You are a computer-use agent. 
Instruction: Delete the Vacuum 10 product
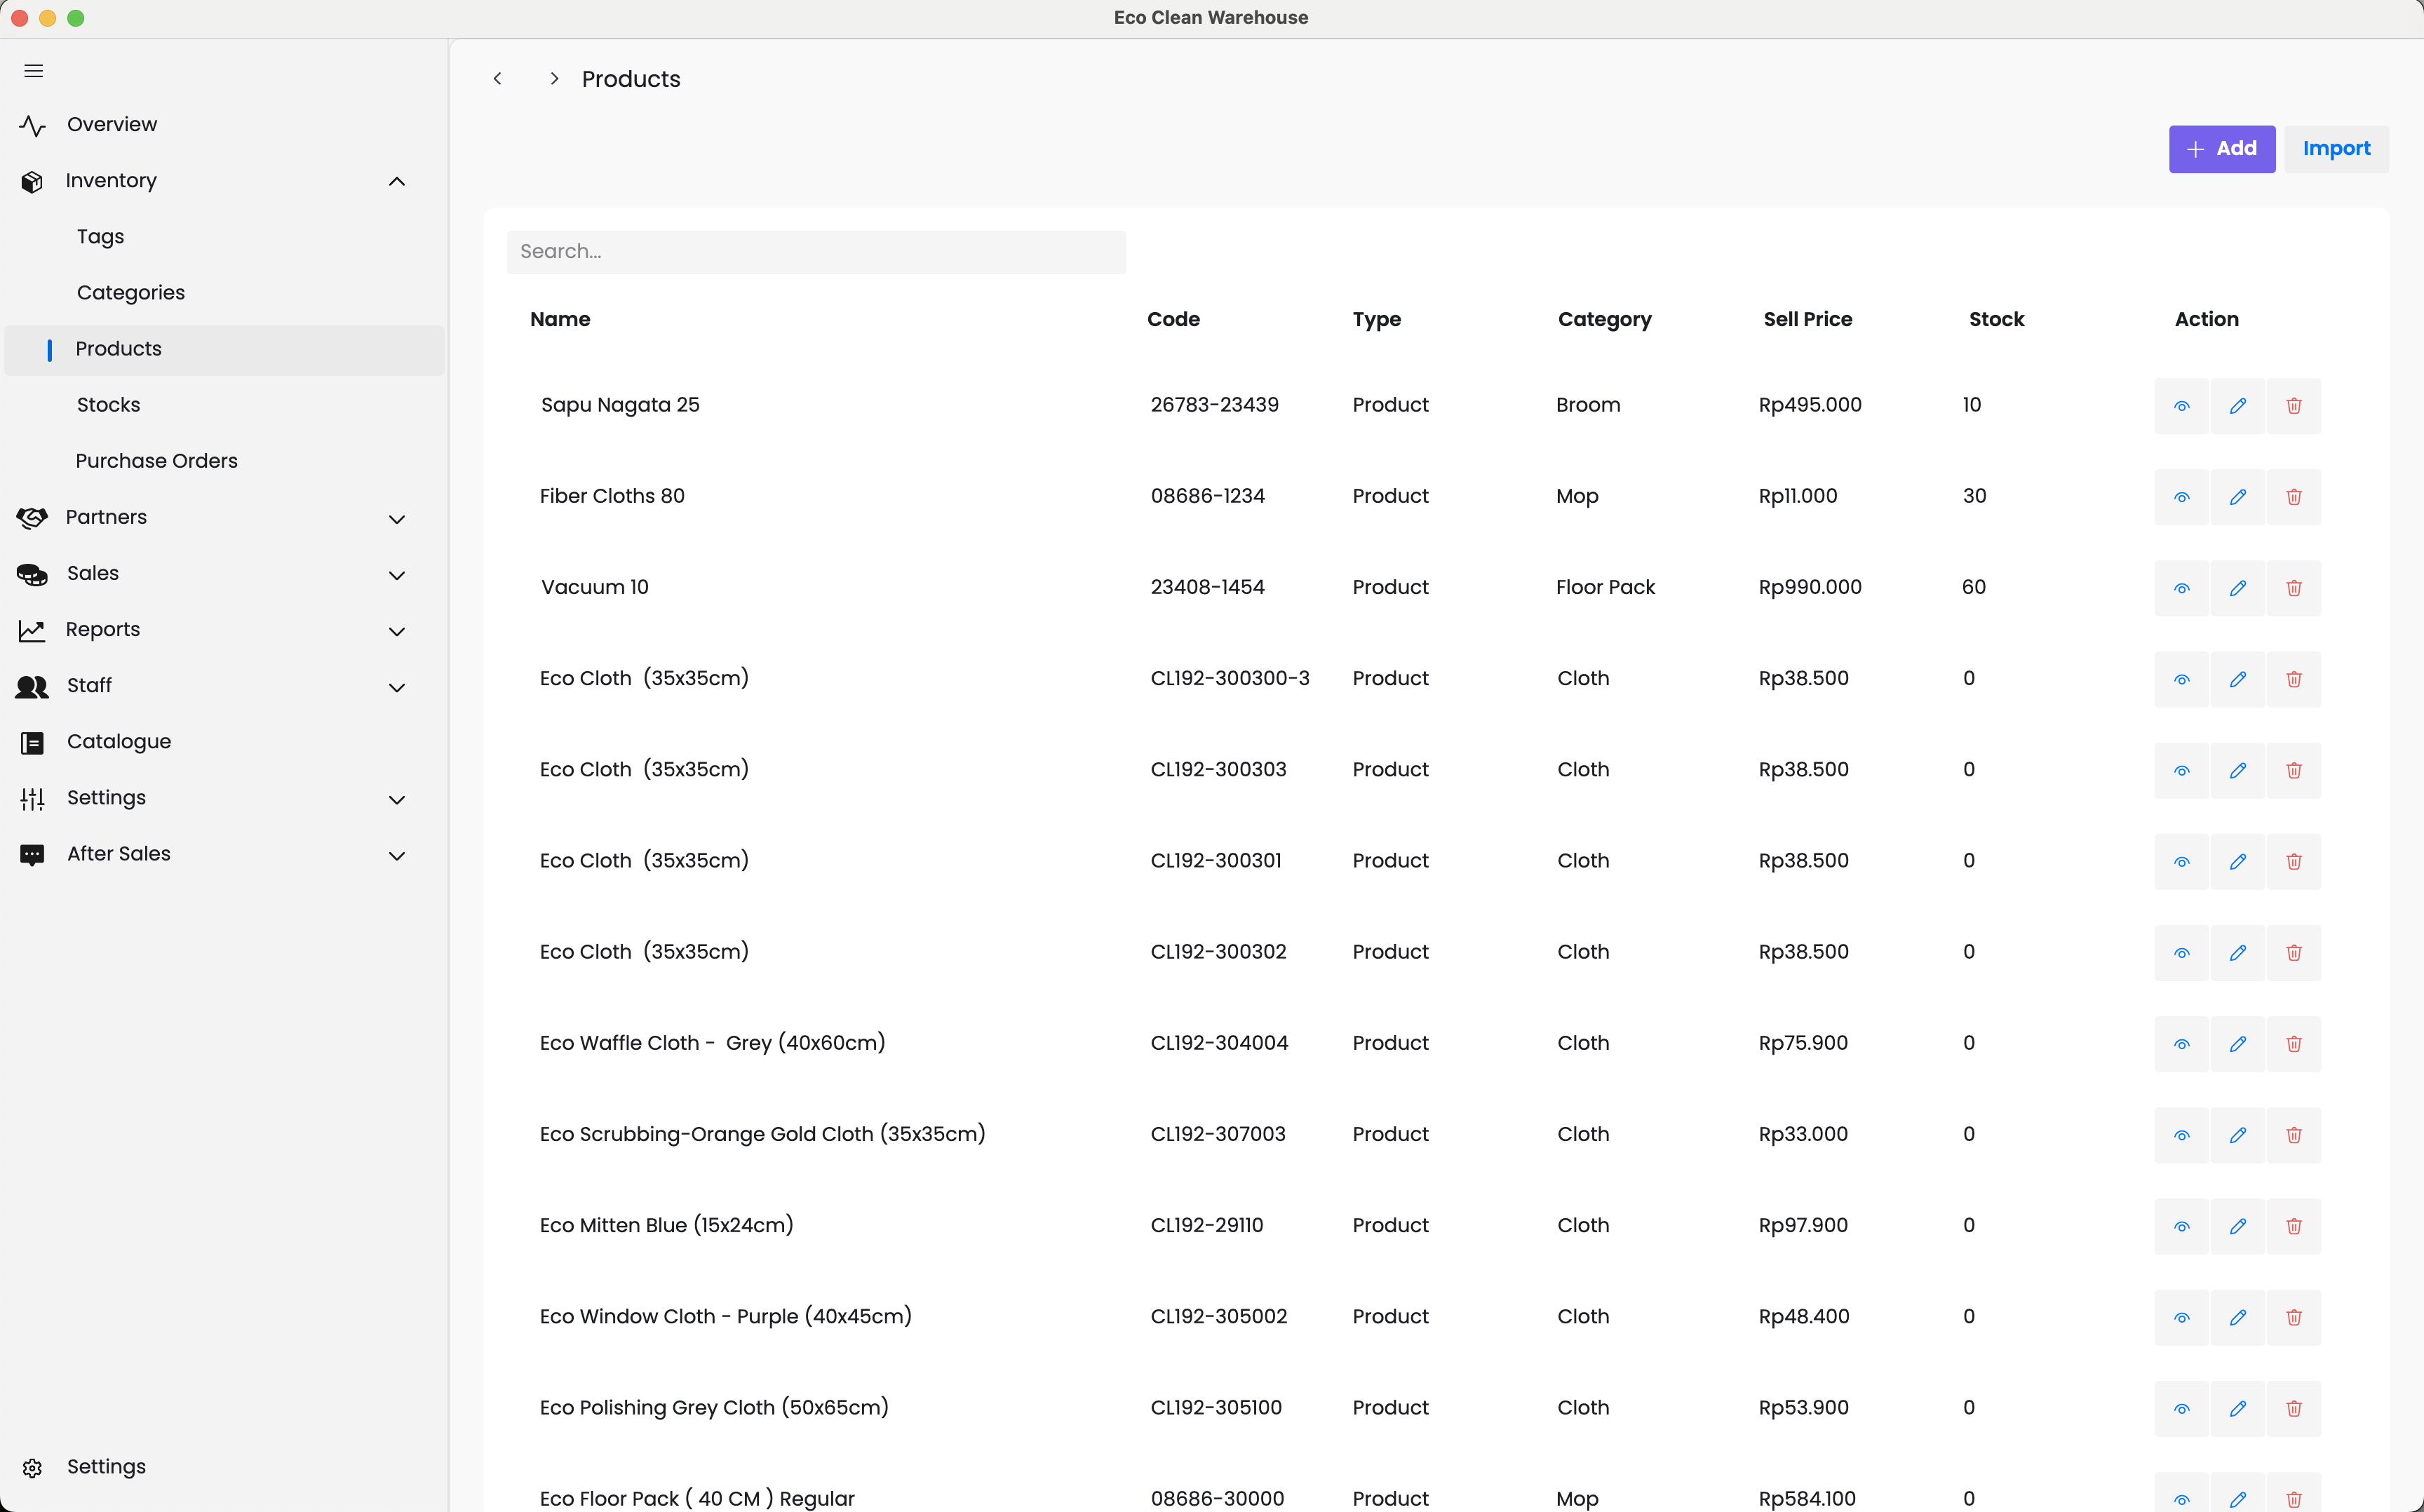pyautogui.click(x=2294, y=588)
